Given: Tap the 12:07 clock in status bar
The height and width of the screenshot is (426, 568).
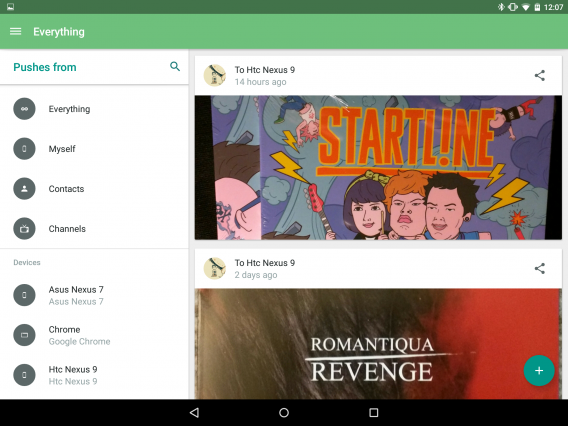Looking at the screenshot, I should tap(554, 7).
